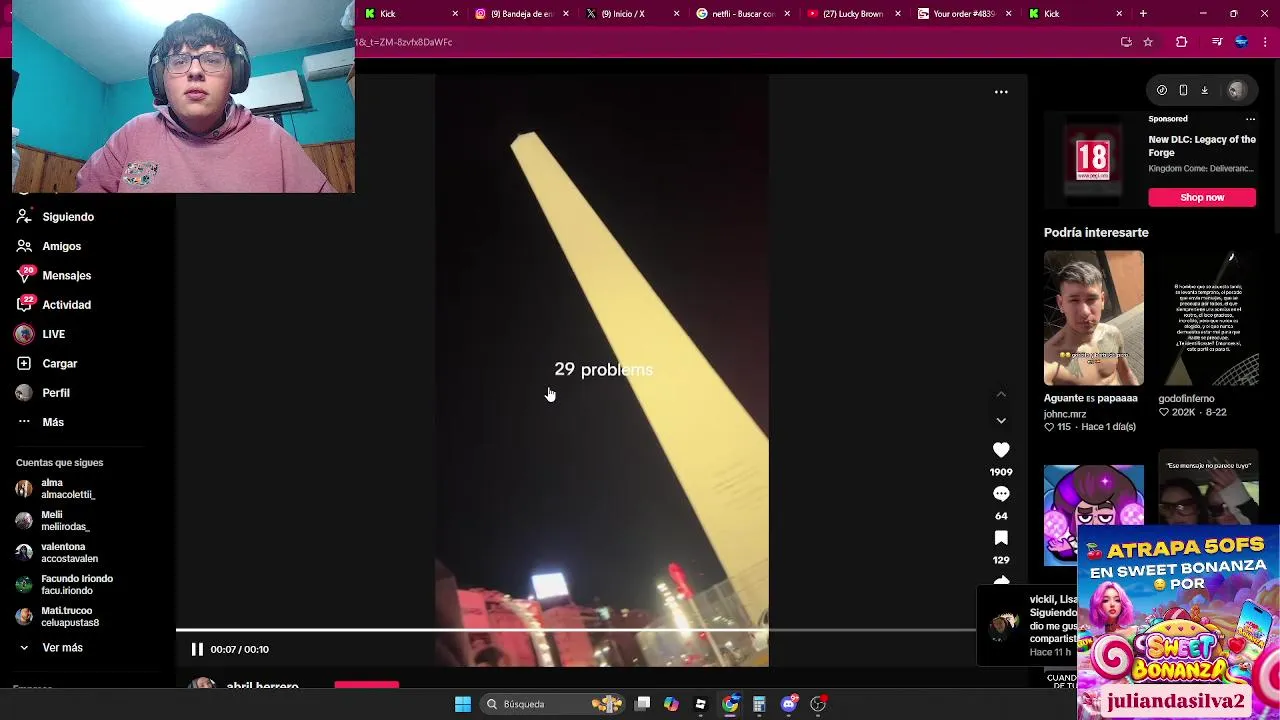Open comments with the speech bubble icon
The width and height of the screenshot is (1280, 720).
[1001, 494]
